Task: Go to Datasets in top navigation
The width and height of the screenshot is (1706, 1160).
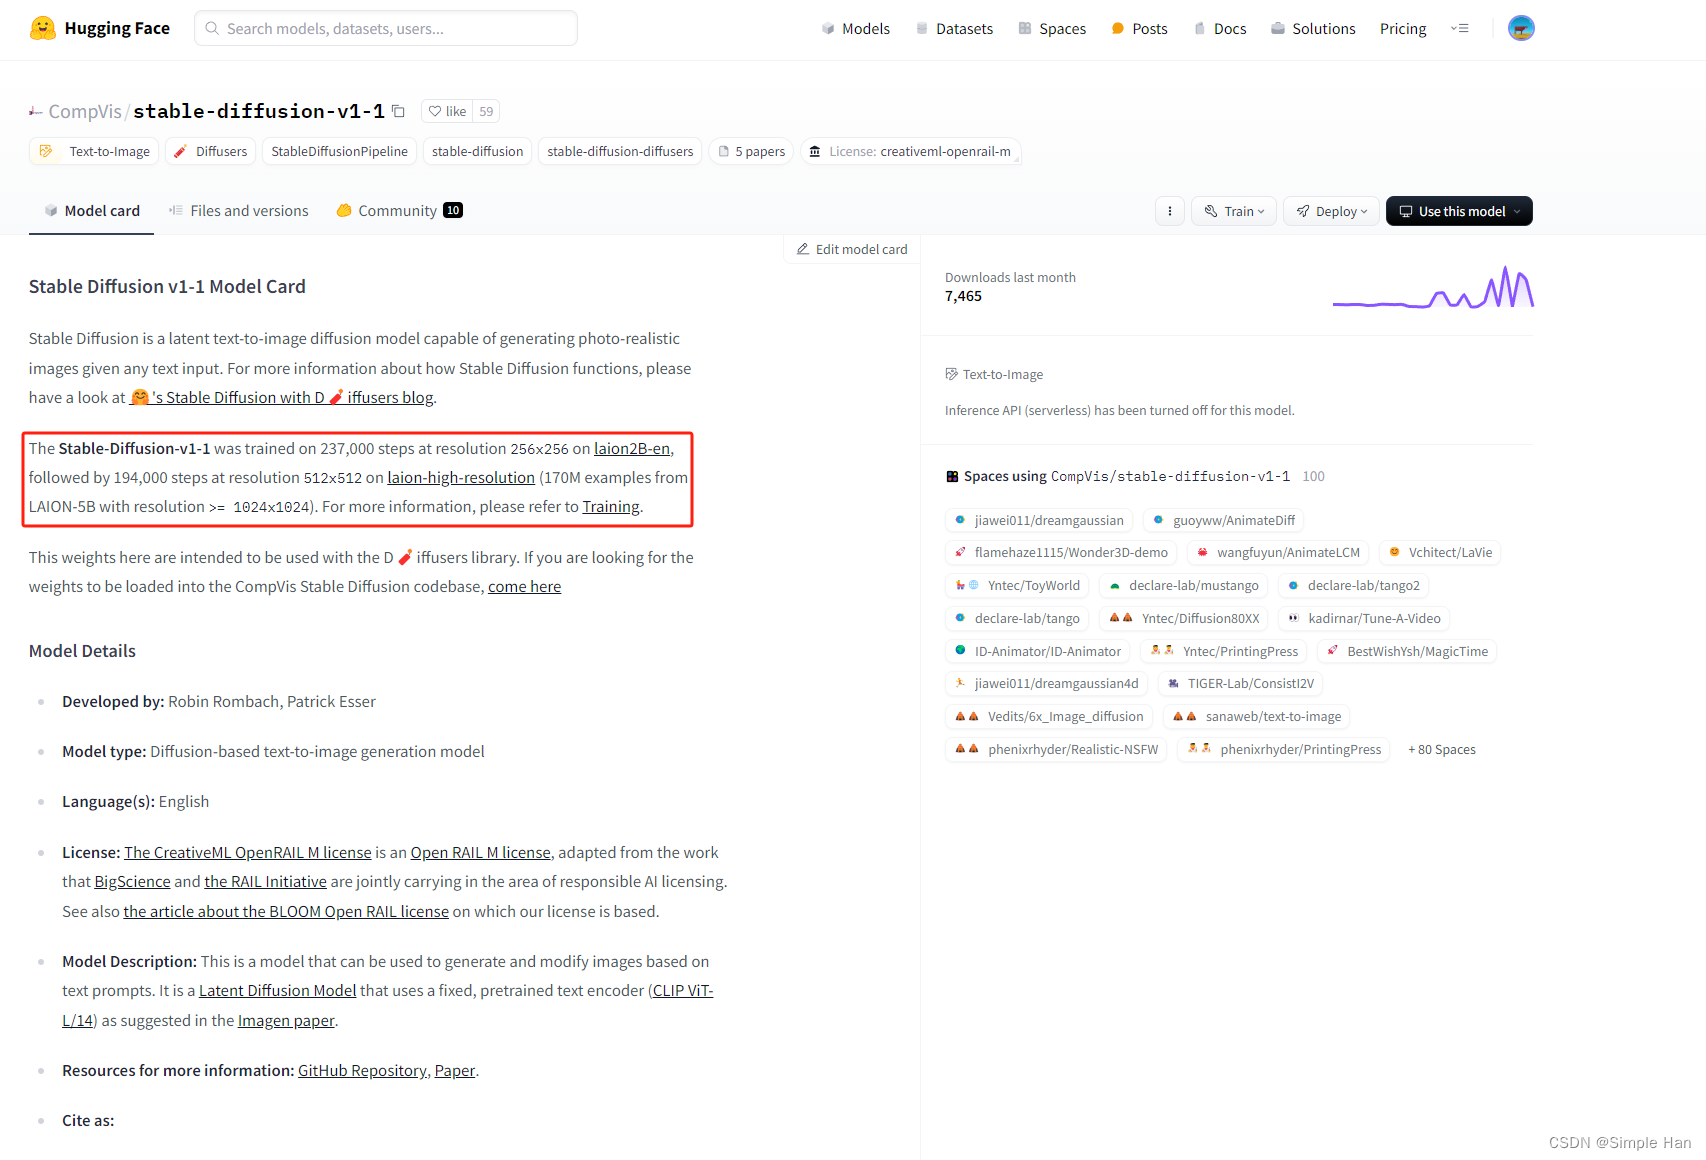Action: coord(954,28)
